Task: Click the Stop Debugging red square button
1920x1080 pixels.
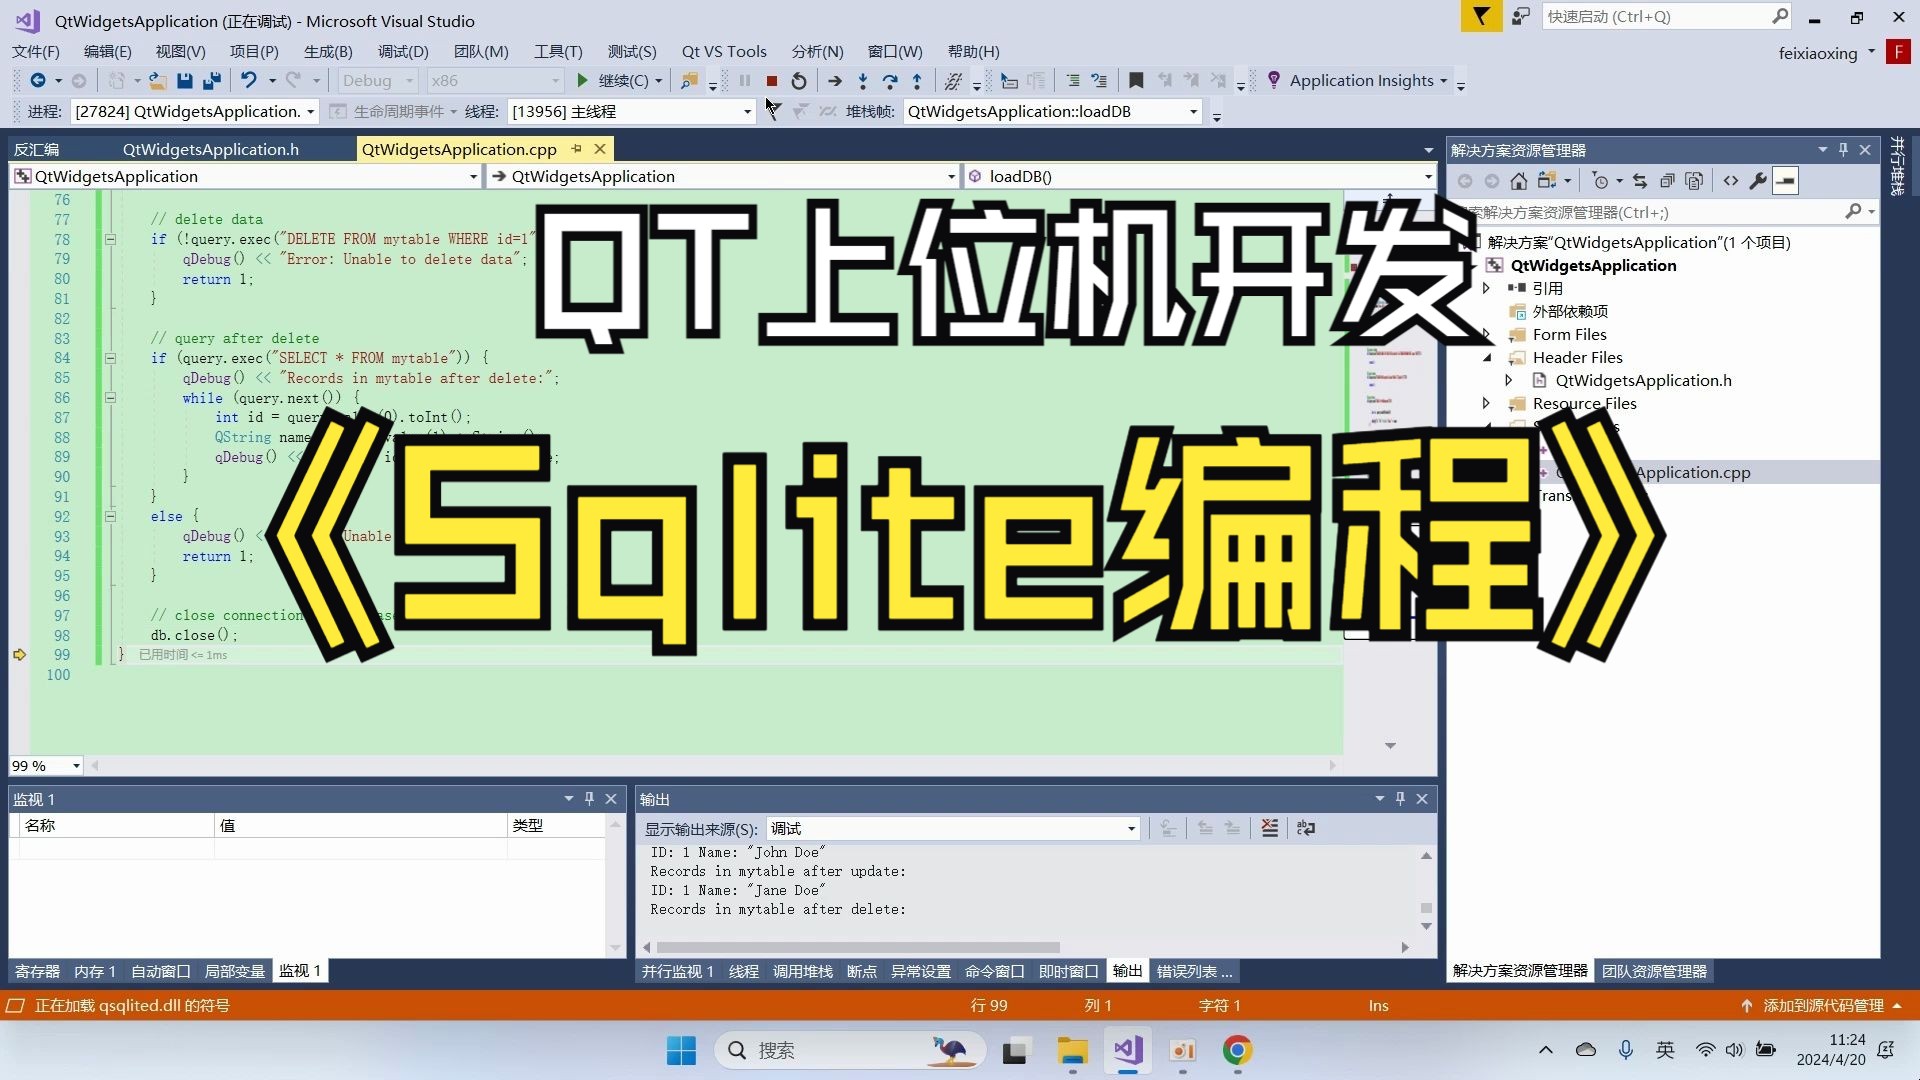Action: tap(772, 81)
